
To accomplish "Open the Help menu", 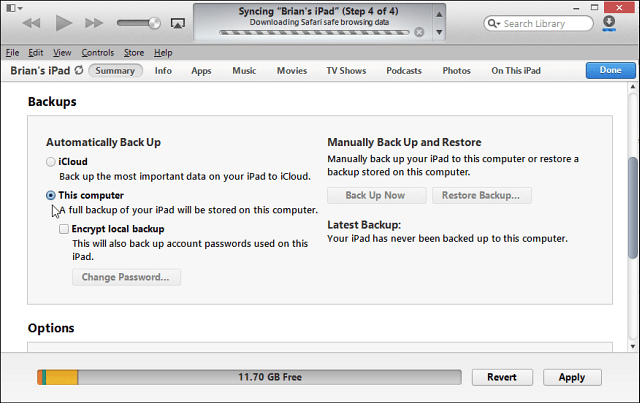I will 163,53.
